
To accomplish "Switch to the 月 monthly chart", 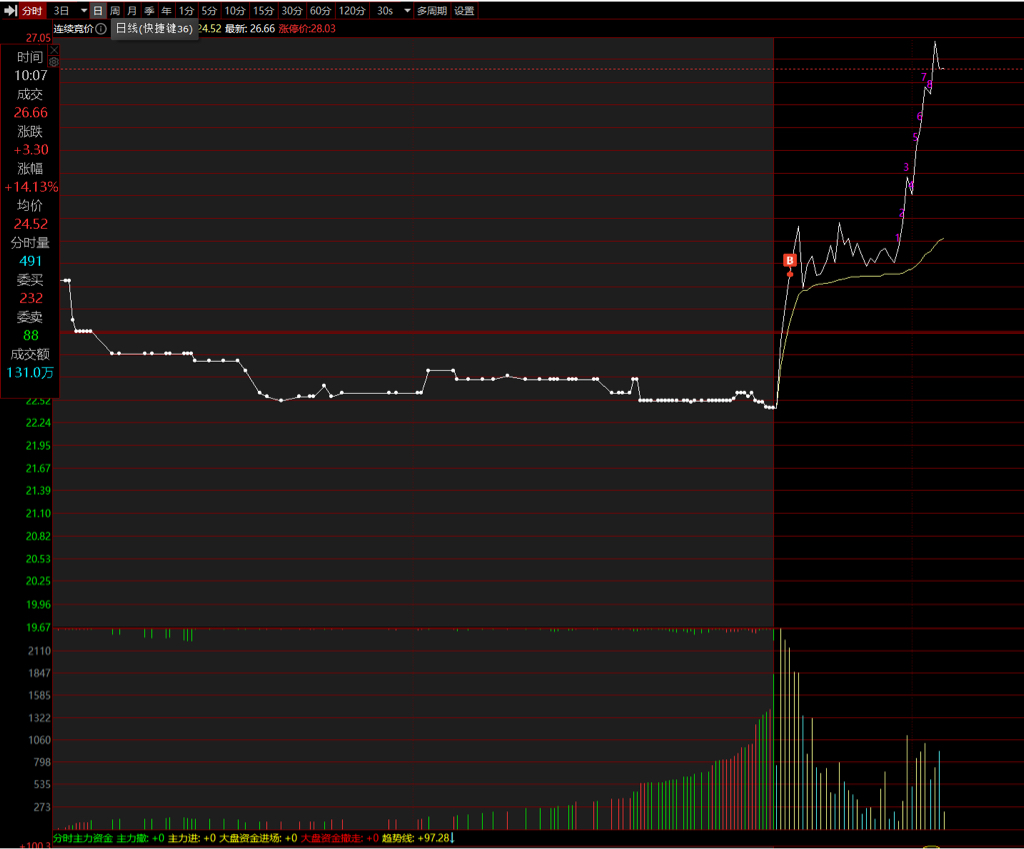I will (132, 10).
